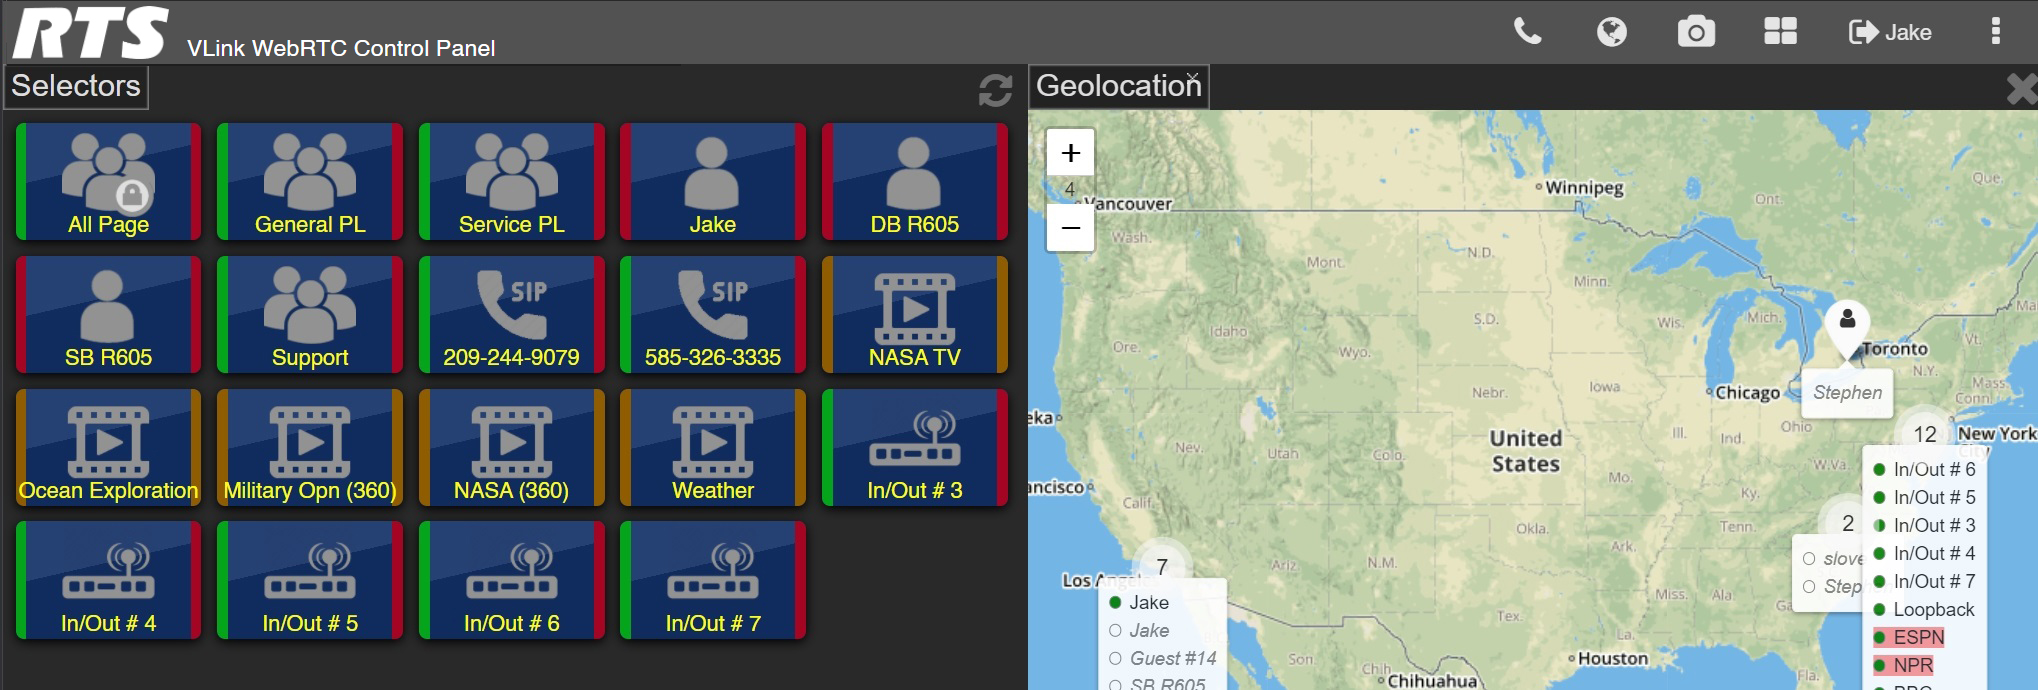
Task: Activate the In/Out # 3 selector key
Action: point(915,447)
